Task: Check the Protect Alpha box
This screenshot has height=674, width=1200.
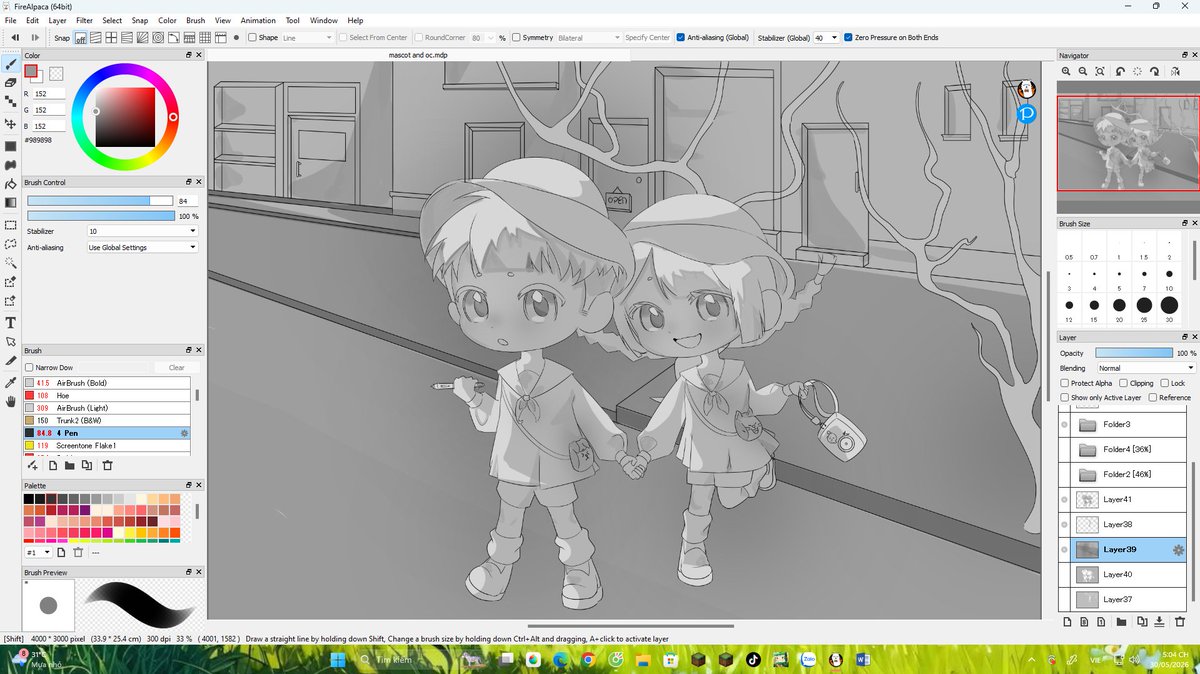Action: point(1065,383)
